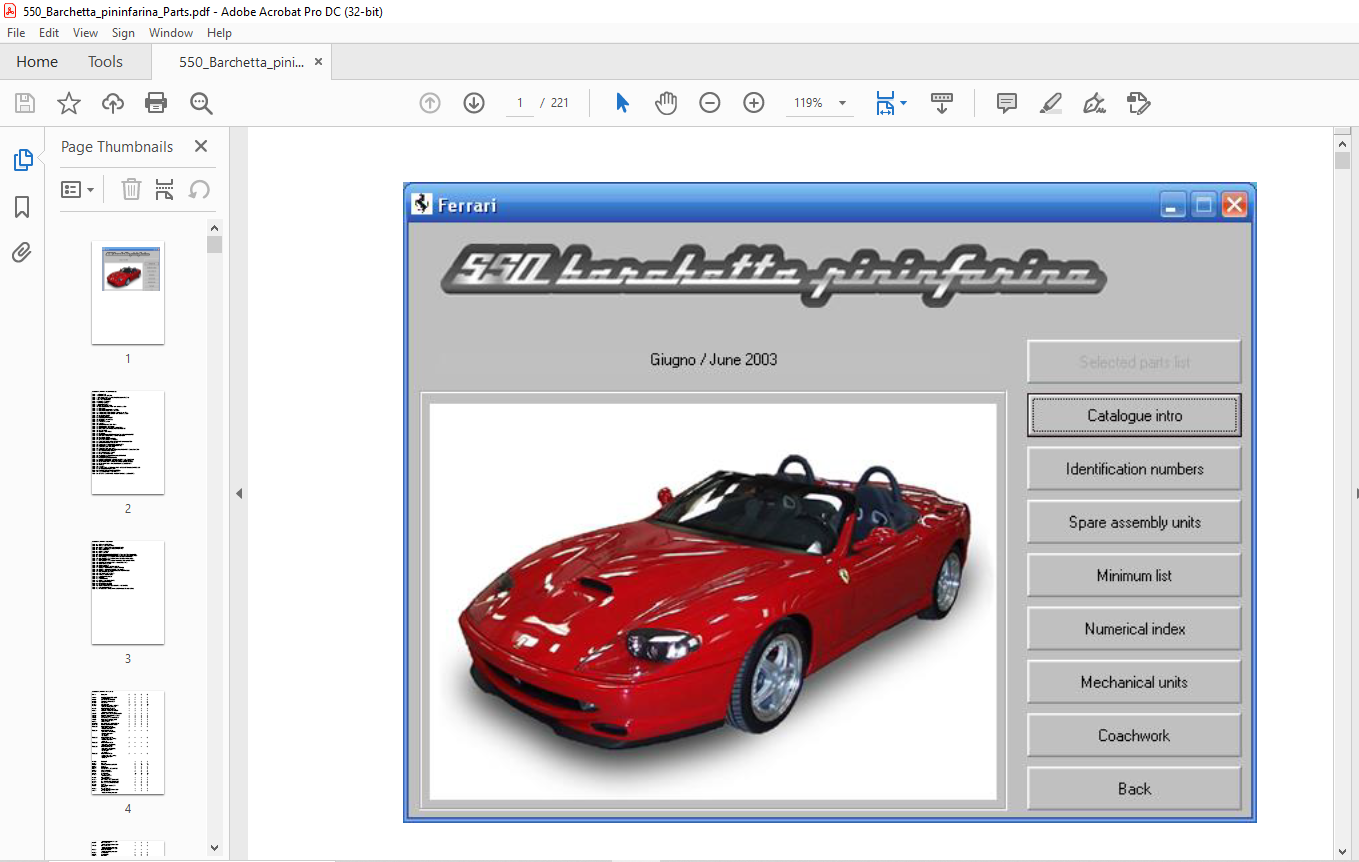Activate the Selection arrow tool
The height and width of the screenshot is (862, 1359).
622,103
